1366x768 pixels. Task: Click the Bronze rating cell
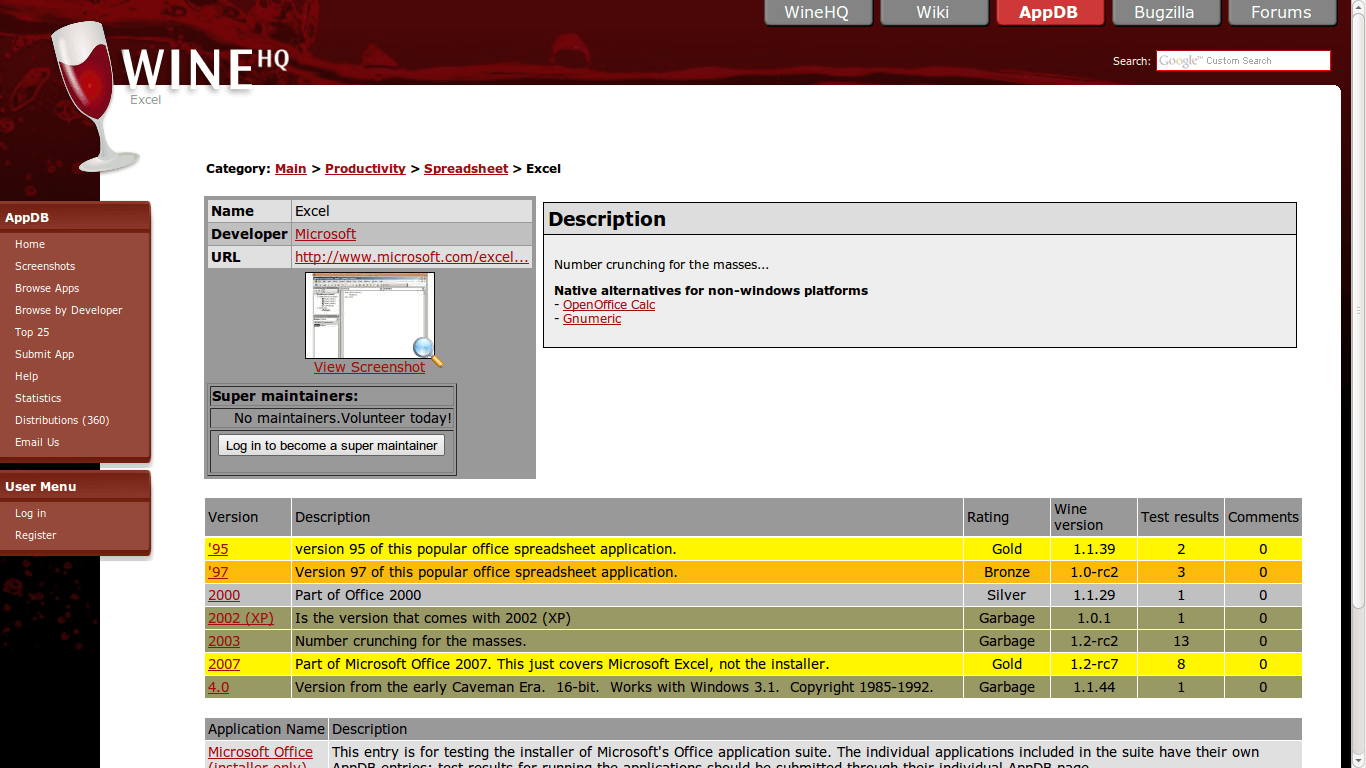tap(1007, 572)
